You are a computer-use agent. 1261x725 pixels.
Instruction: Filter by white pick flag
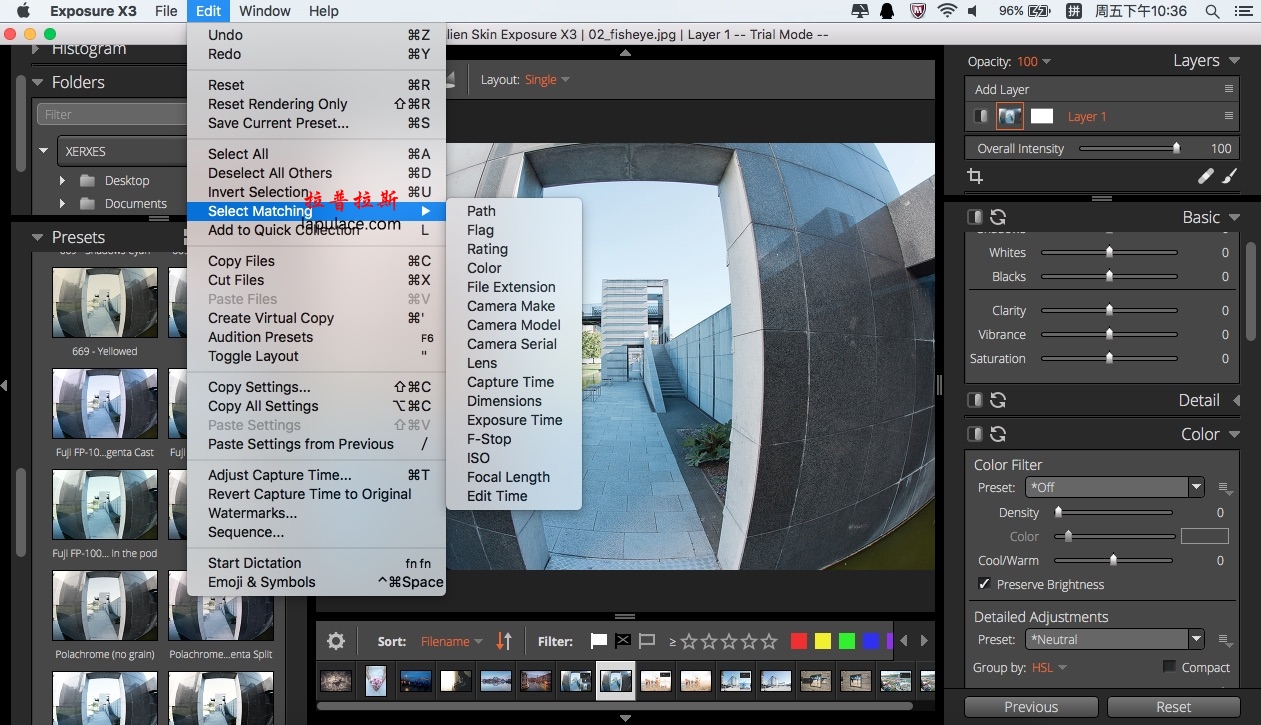click(x=599, y=641)
